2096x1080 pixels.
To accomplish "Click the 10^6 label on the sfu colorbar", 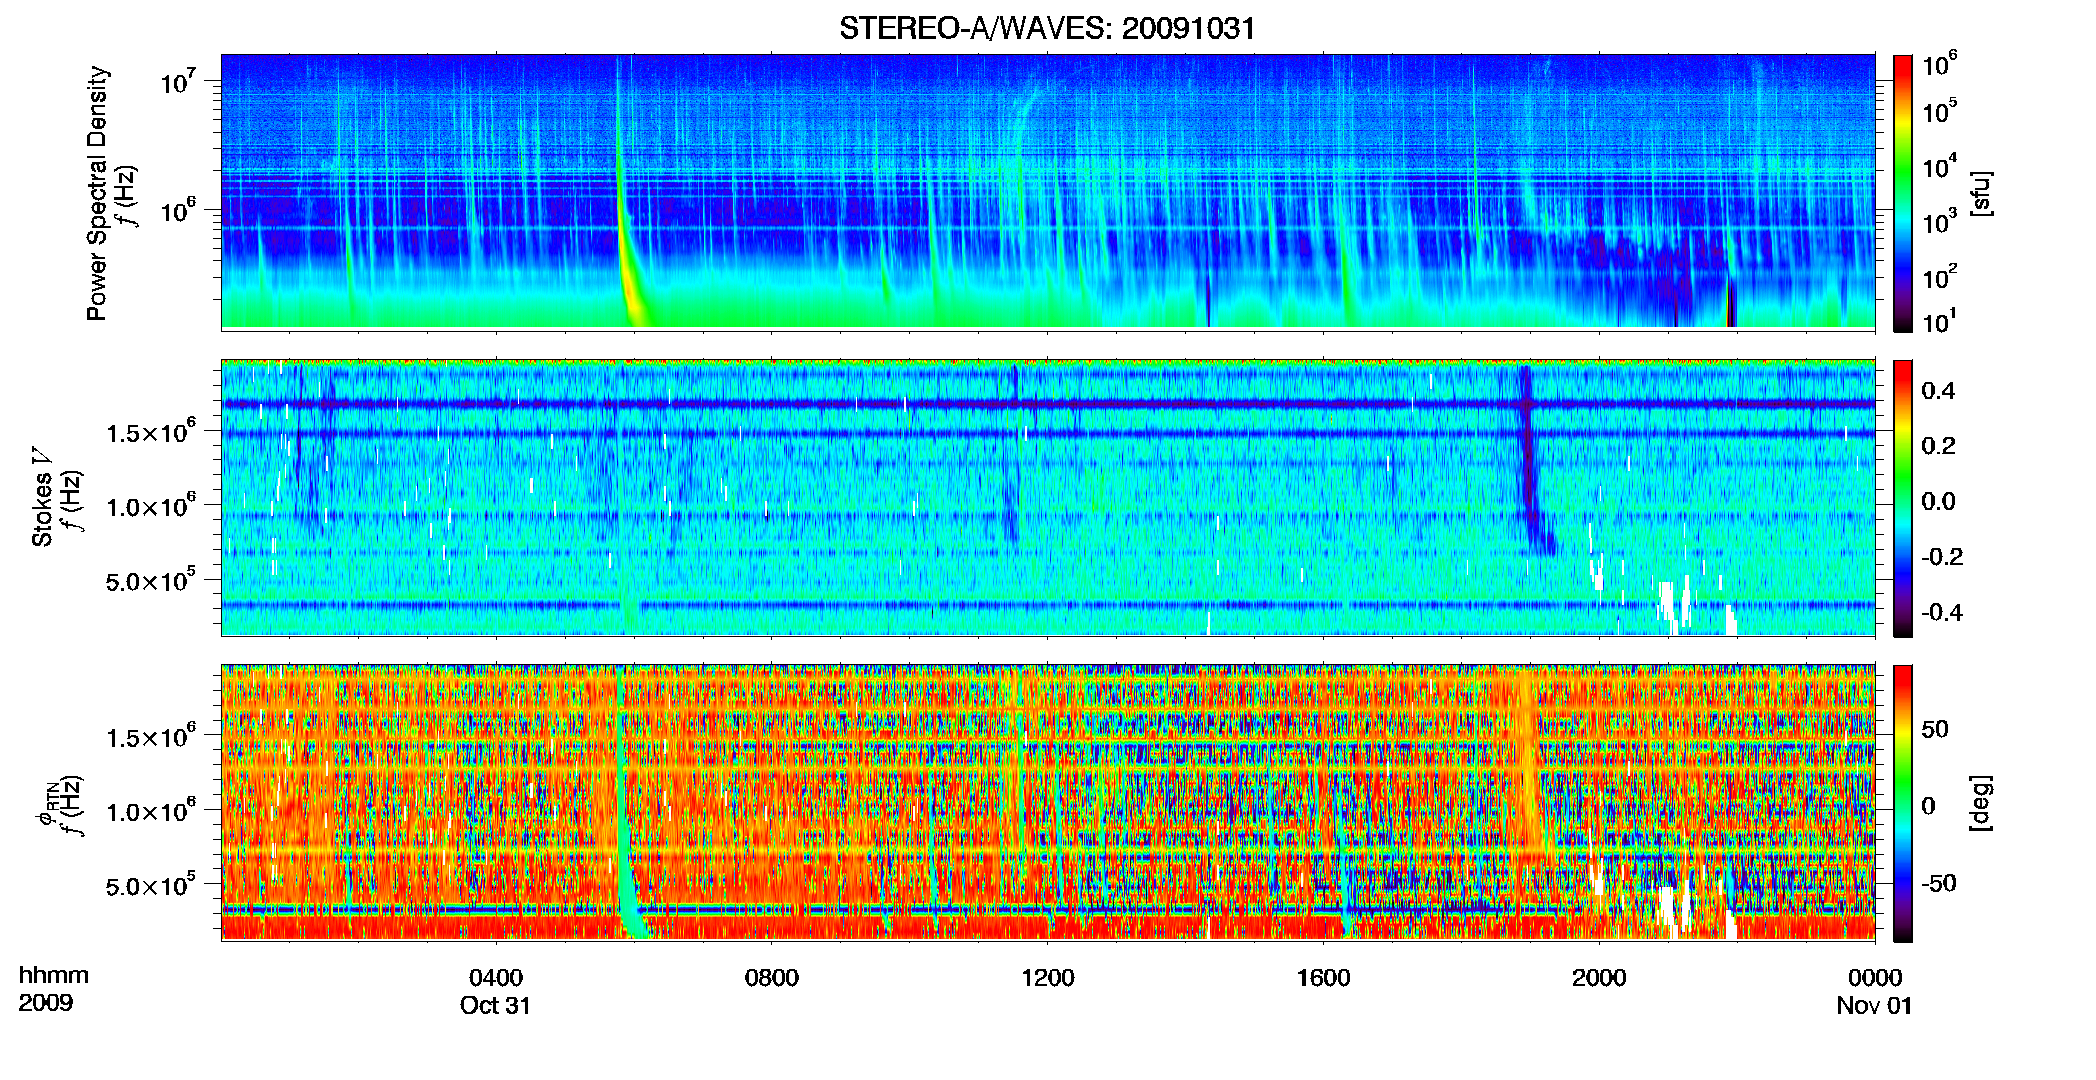I will [1939, 64].
